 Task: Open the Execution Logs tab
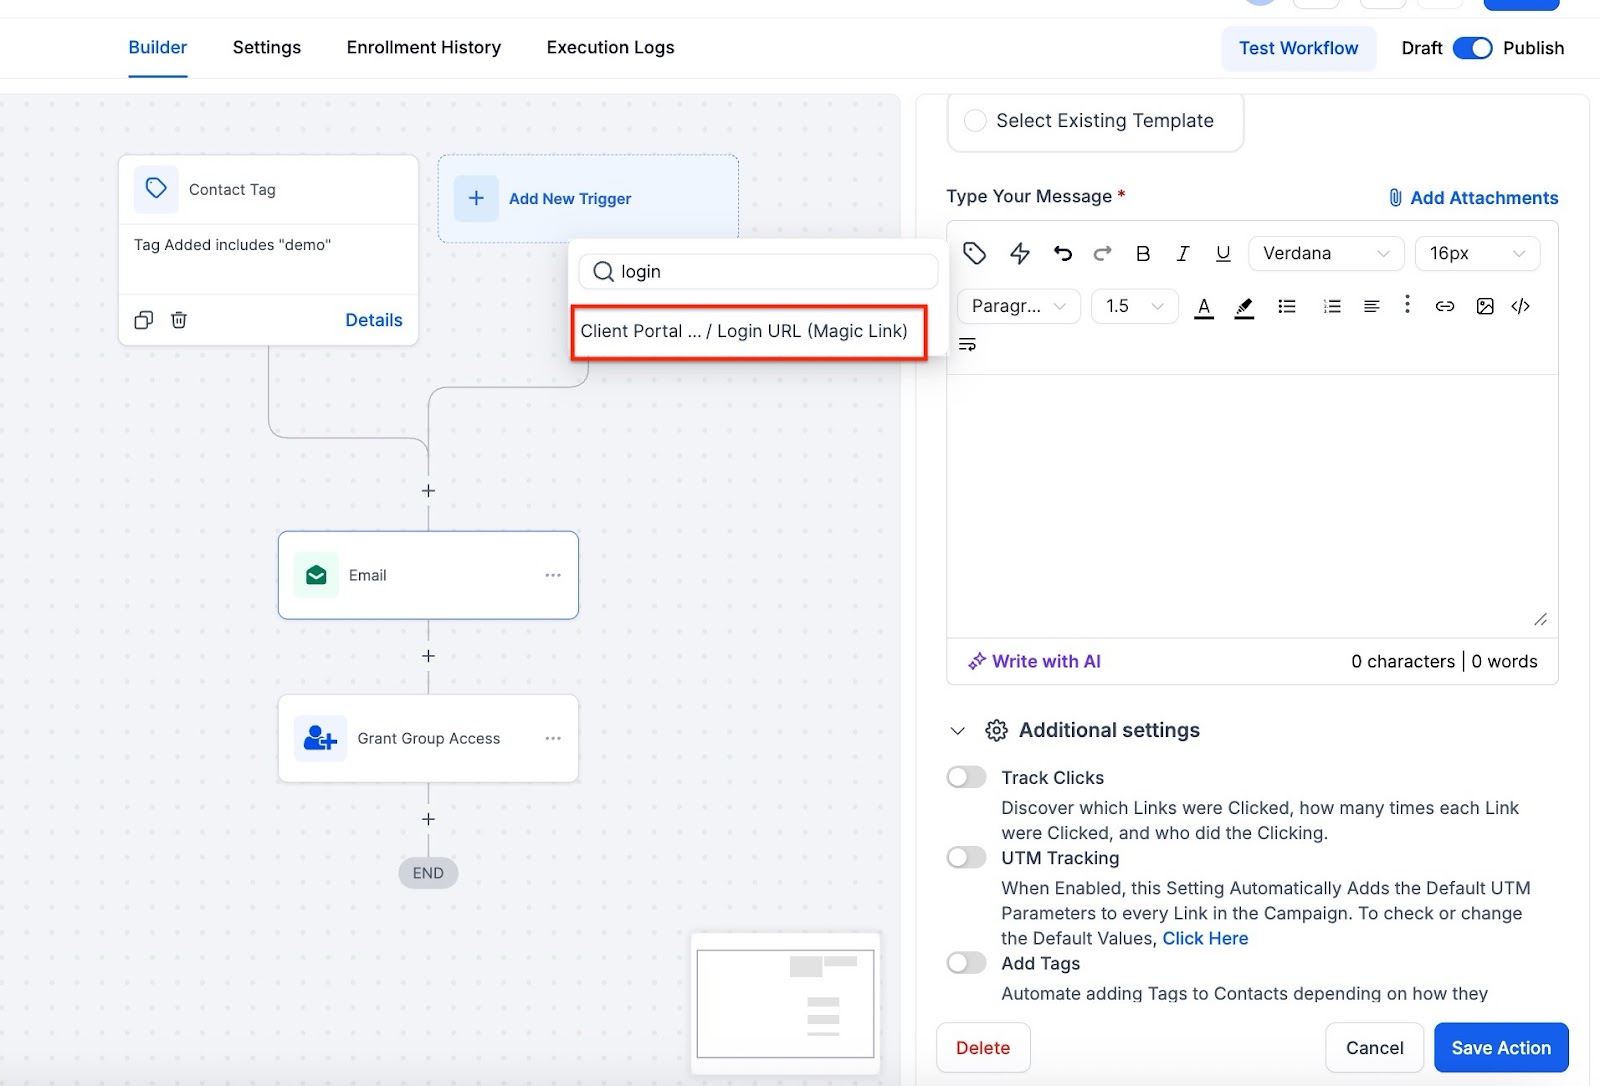(x=610, y=48)
